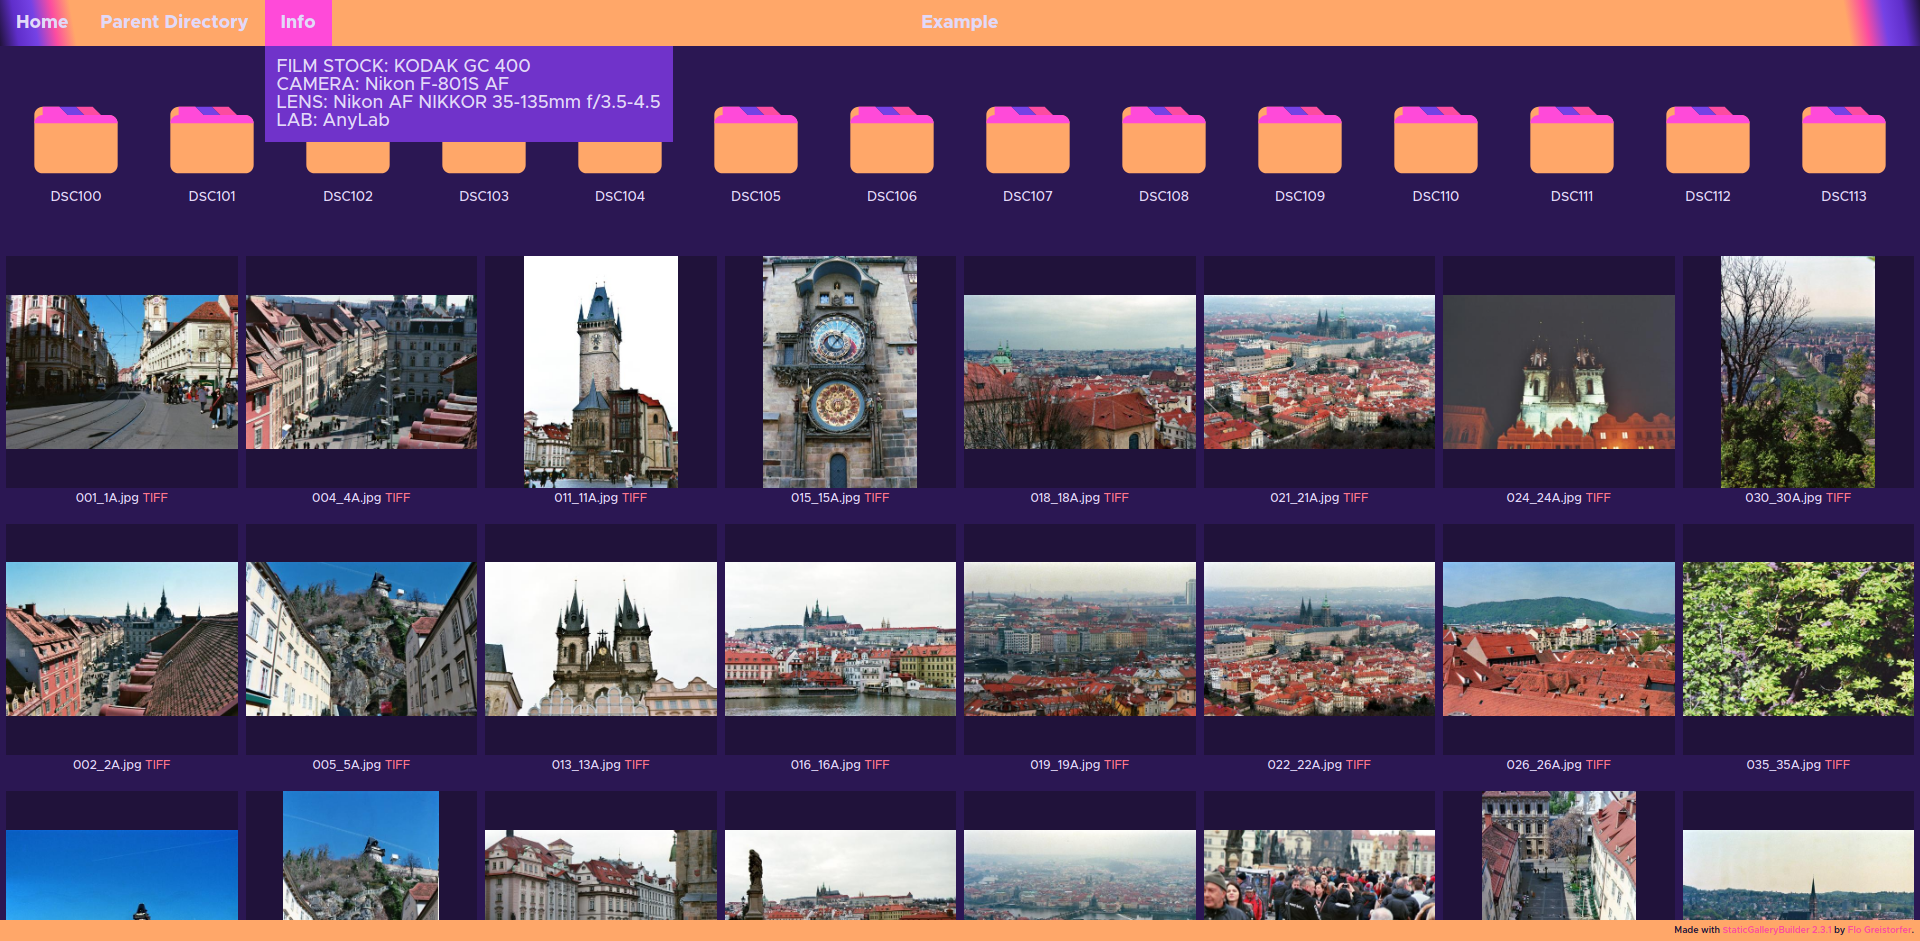Viewport: 1920px width, 941px height.
Task: Toggle the Info dropdown panel
Action: point(297,22)
